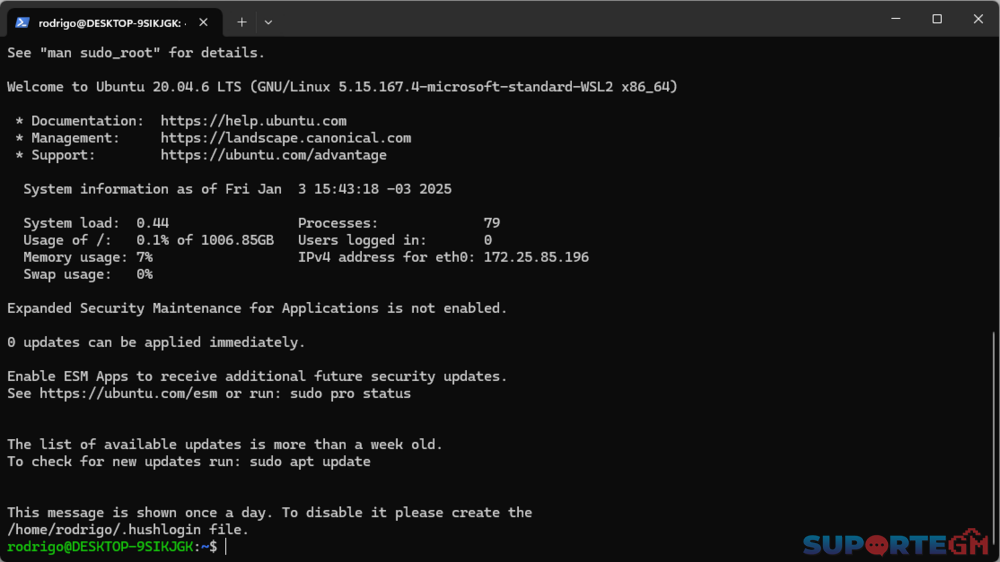Click the command prompt cursor after the $ sign
Viewport: 1000px width, 562px height.
coord(227,546)
